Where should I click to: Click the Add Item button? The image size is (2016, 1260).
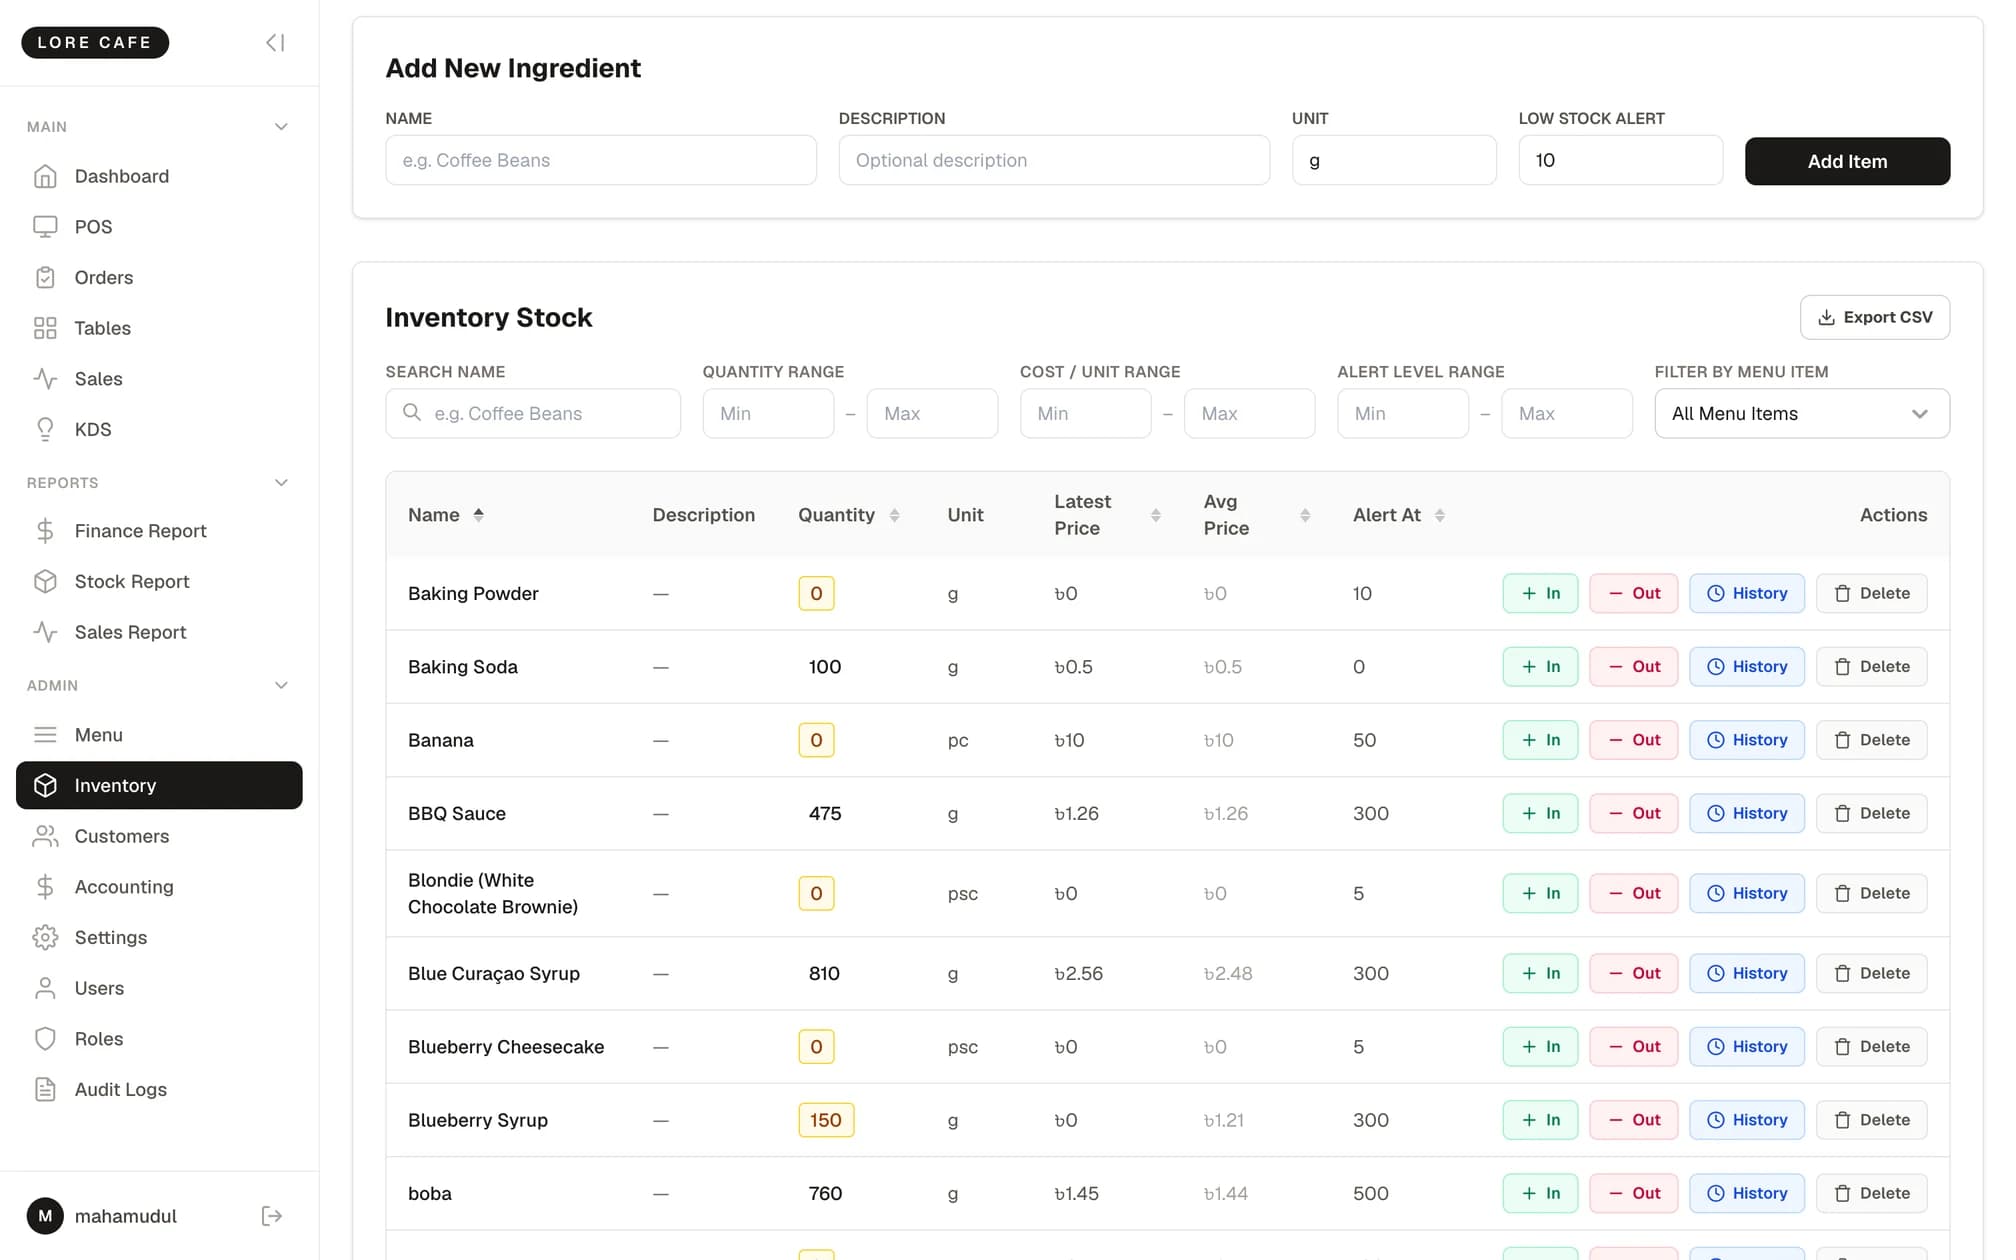1847,161
